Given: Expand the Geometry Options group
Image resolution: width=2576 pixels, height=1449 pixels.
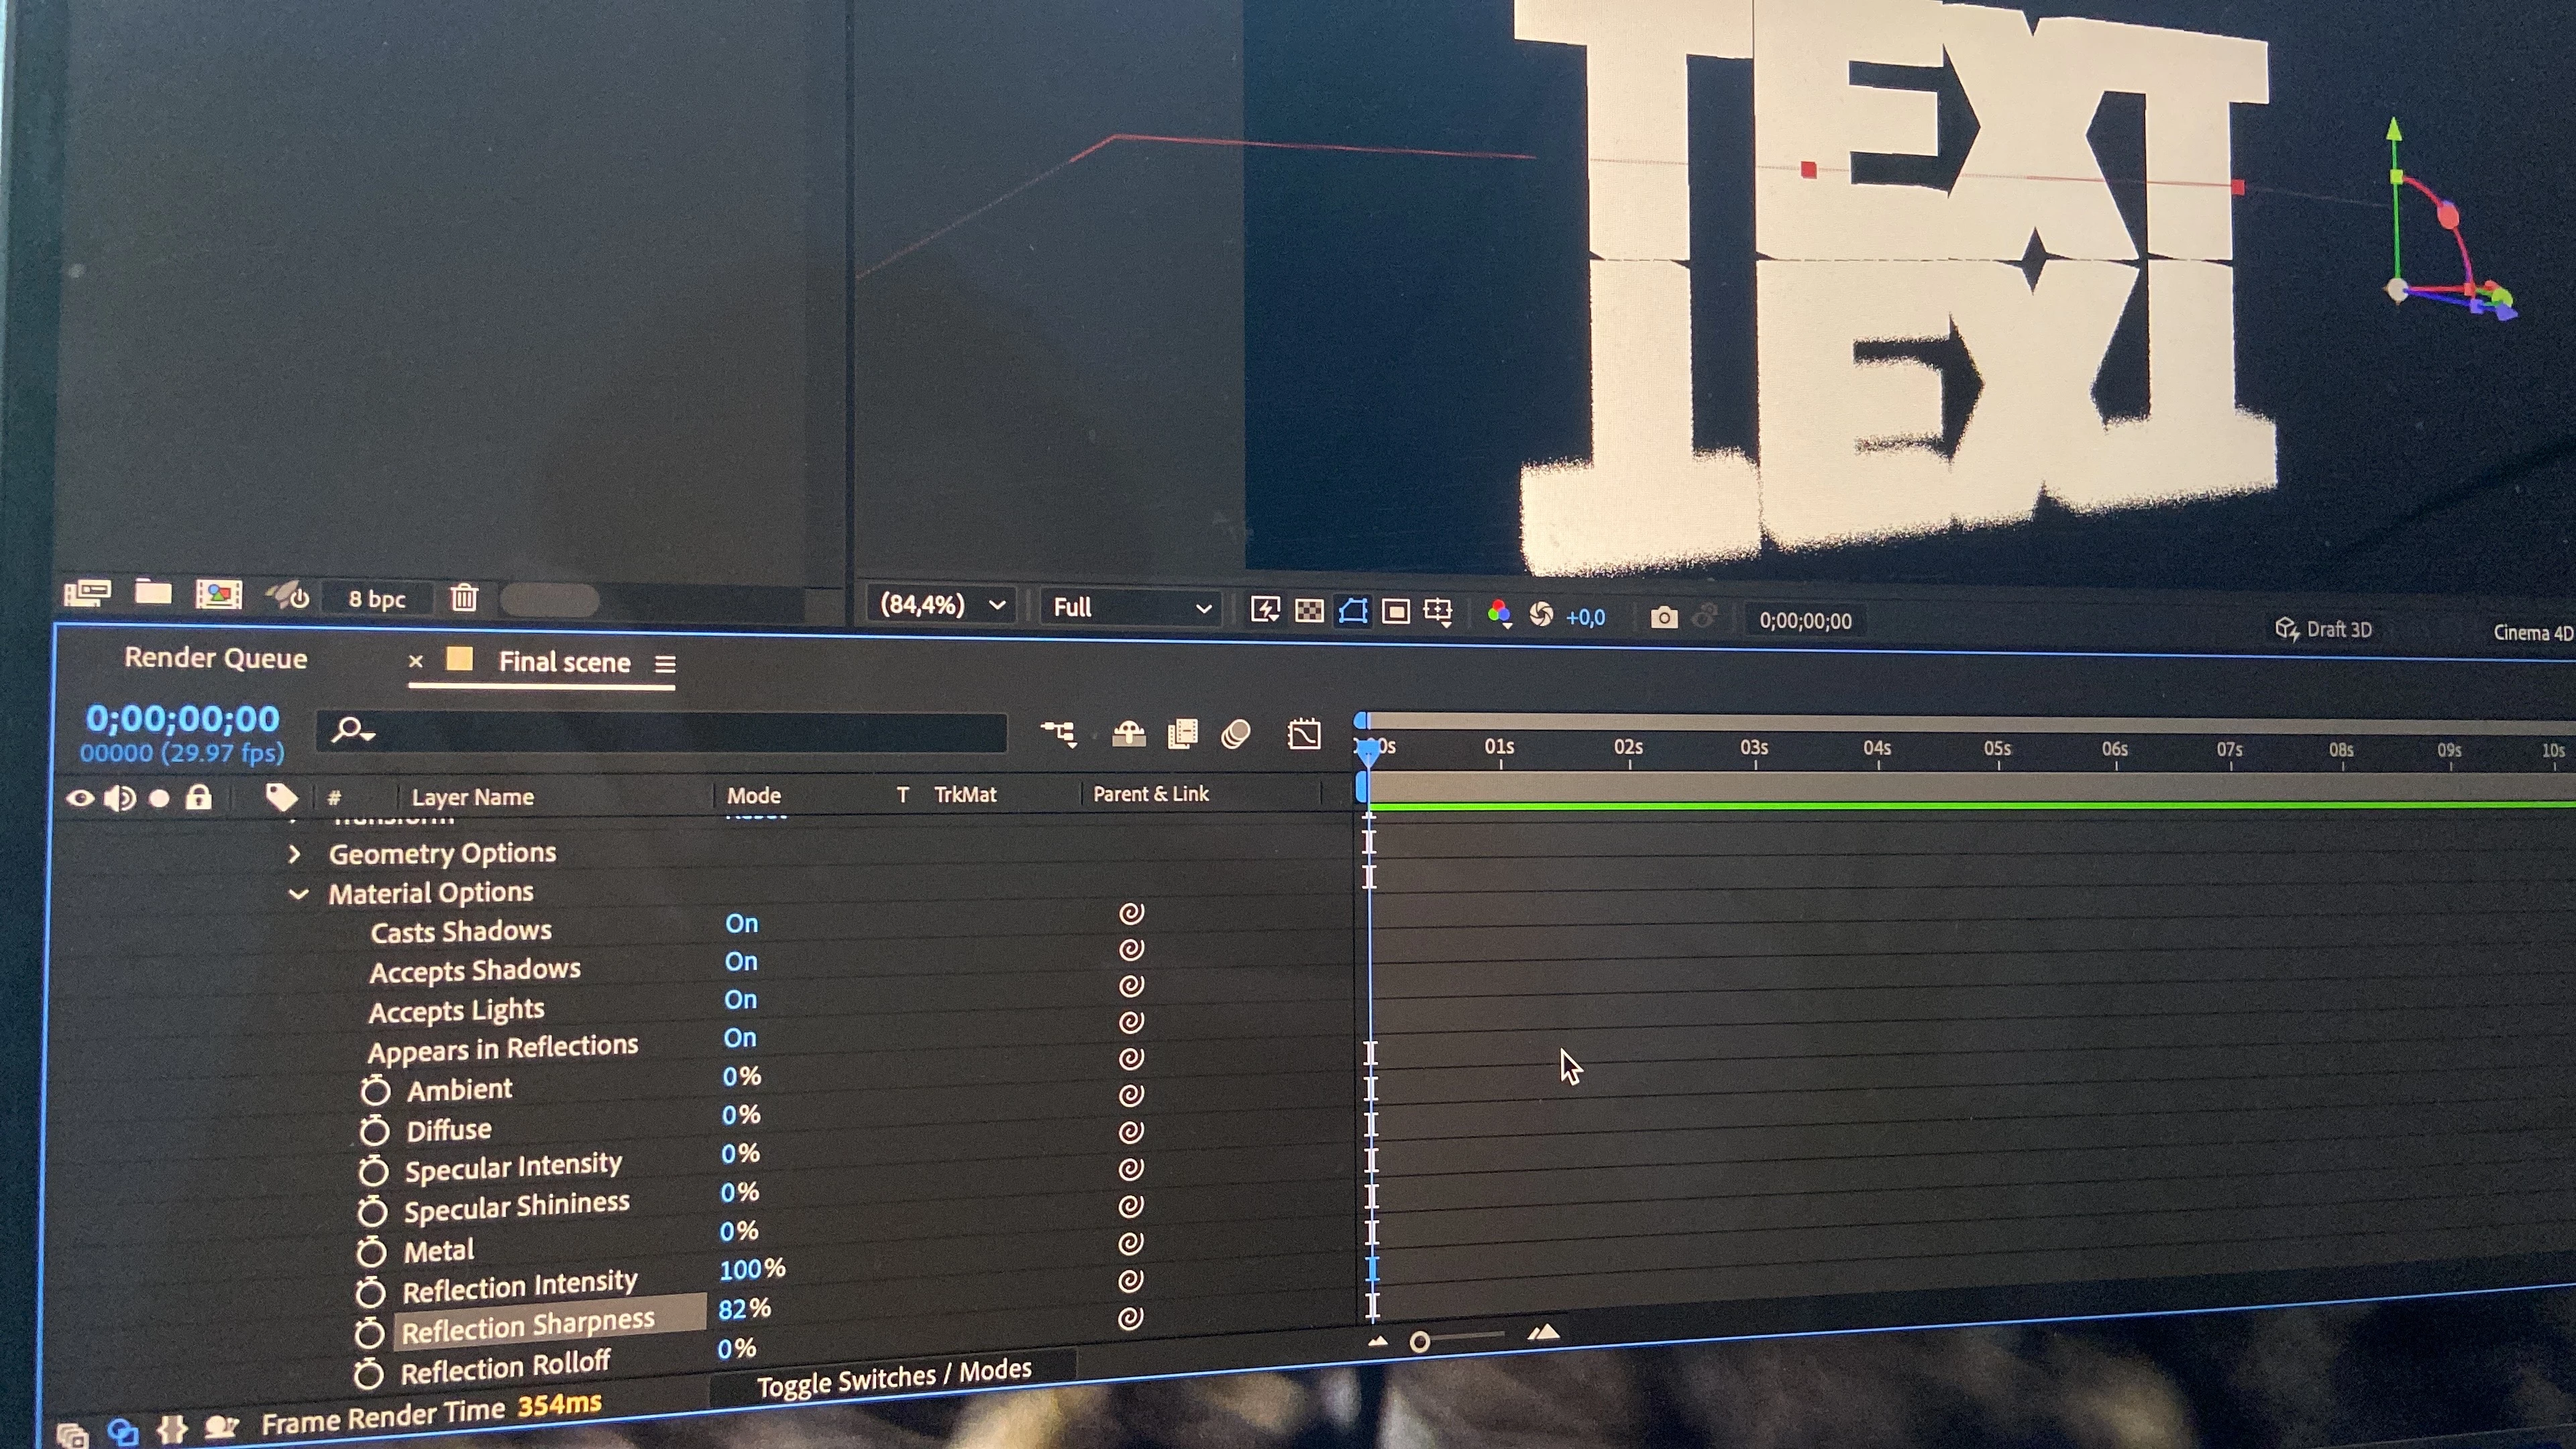Looking at the screenshot, I should pyautogui.click(x=294, y=854).
